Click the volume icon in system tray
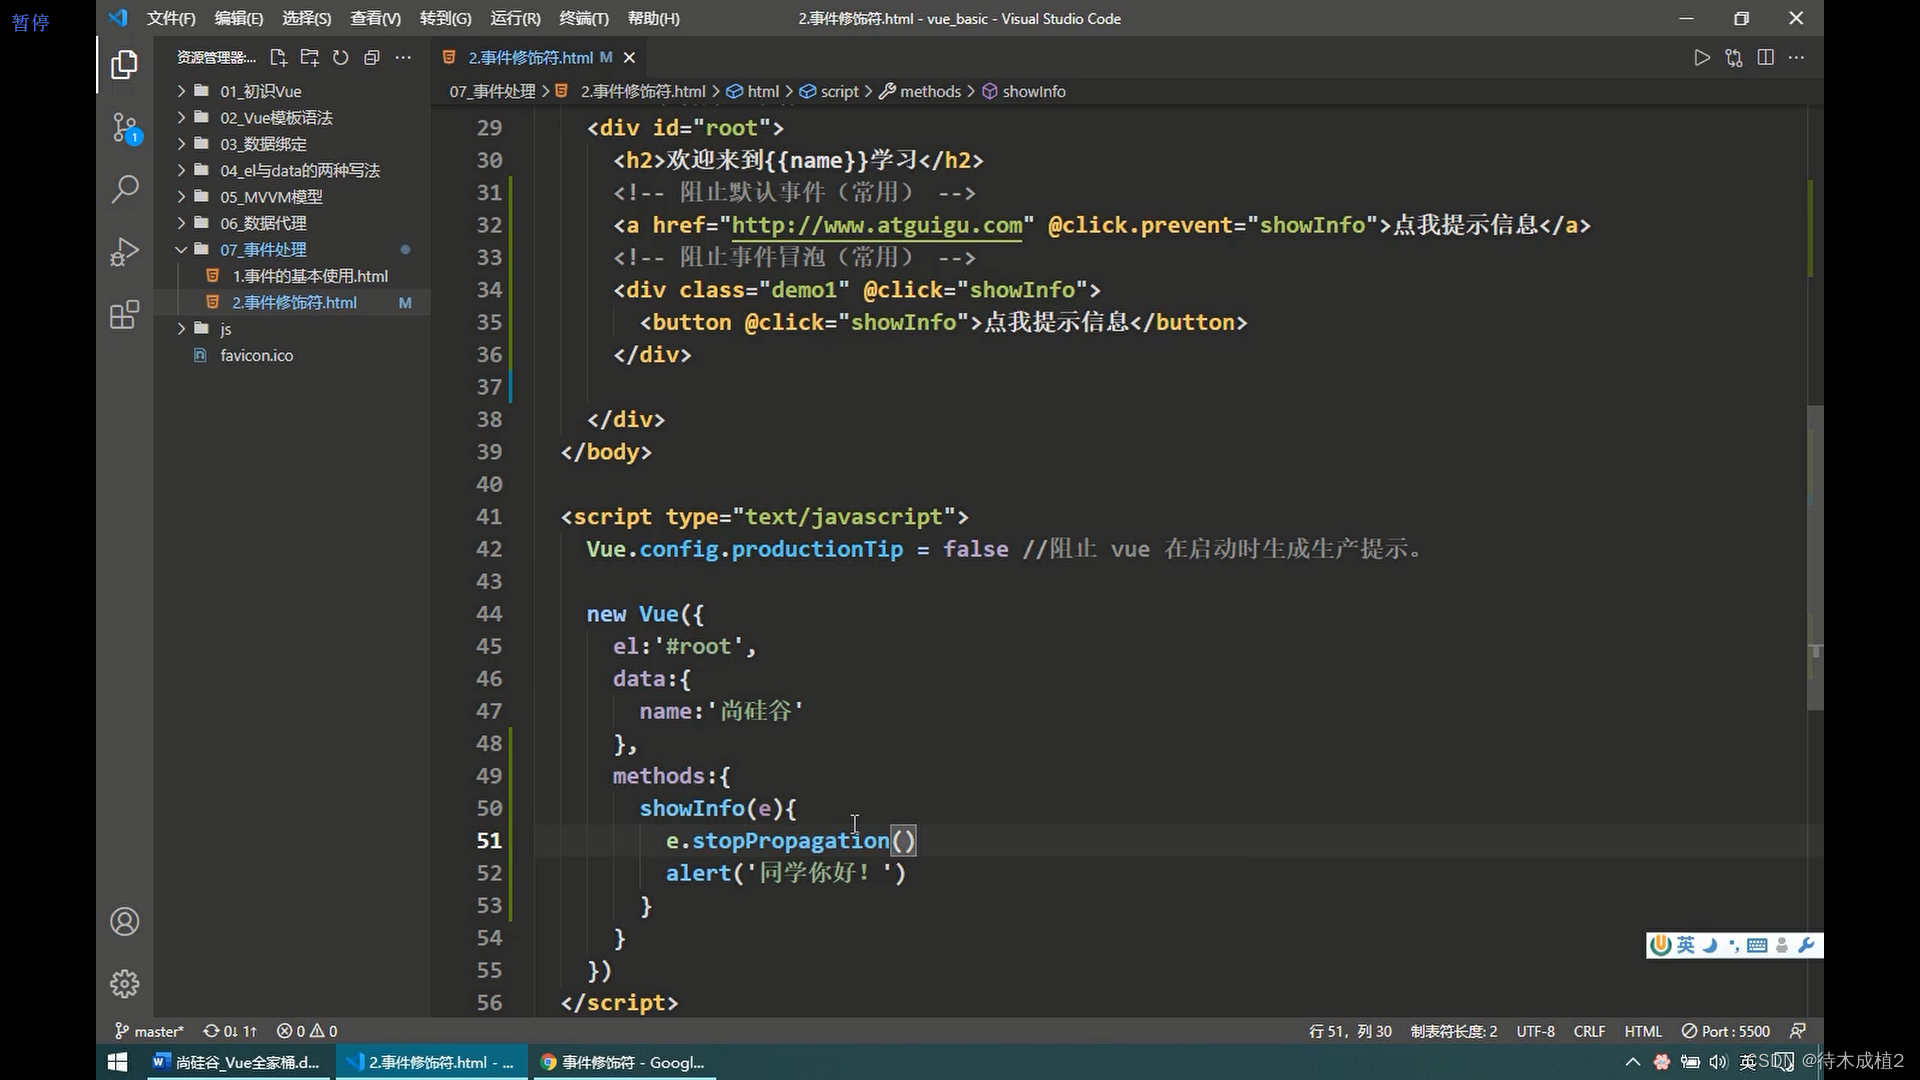This screenshot has width=1920, height=1080. click(x=1718, y=1062)
